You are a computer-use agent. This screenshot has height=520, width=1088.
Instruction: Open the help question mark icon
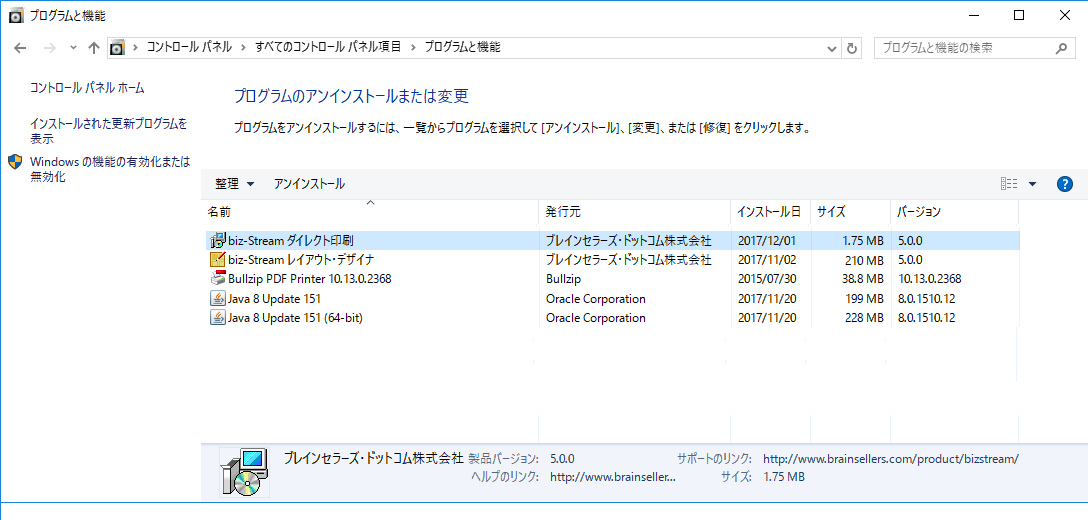pyautogui.click(x=1064, y=184)
